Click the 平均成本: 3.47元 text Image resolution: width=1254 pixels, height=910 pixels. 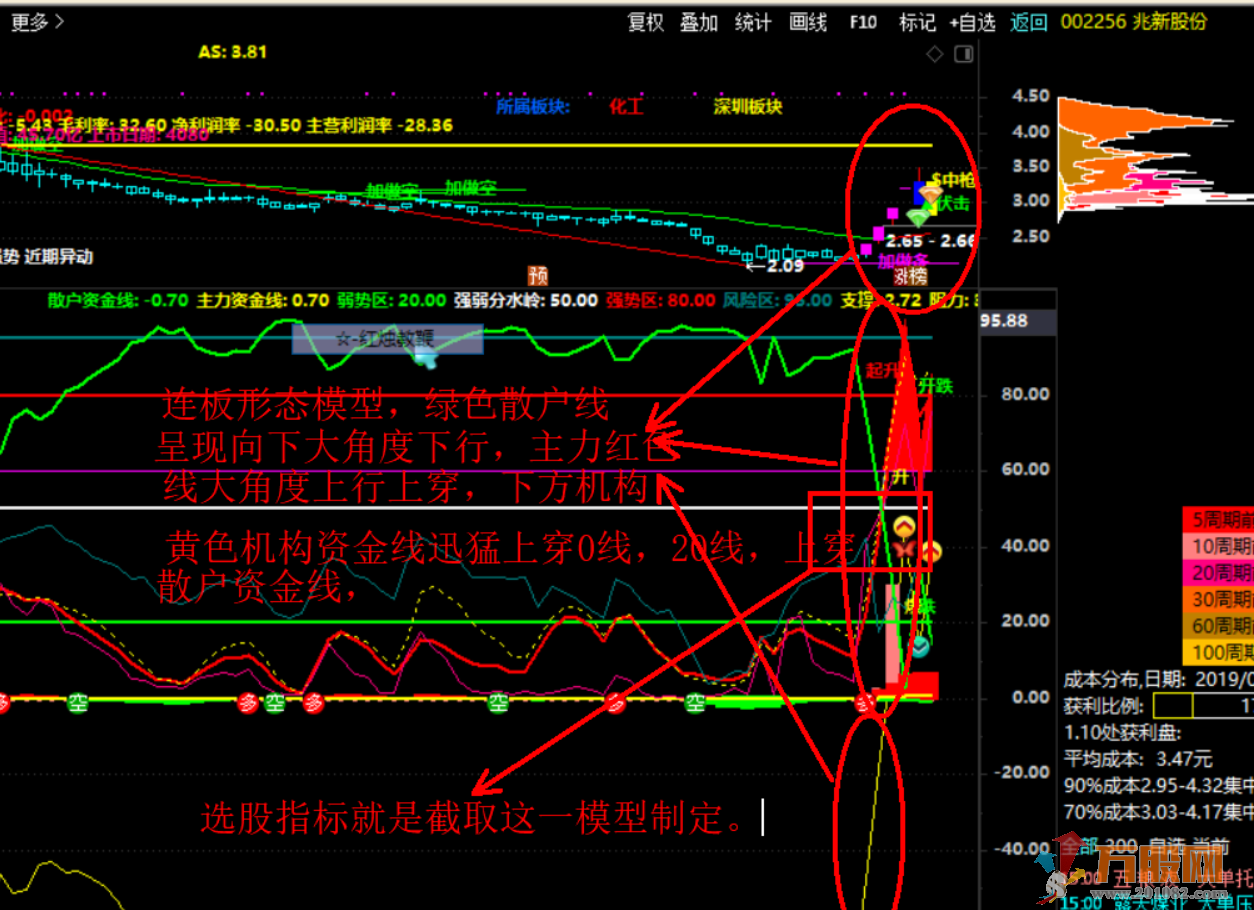(x=1138, y=758)
